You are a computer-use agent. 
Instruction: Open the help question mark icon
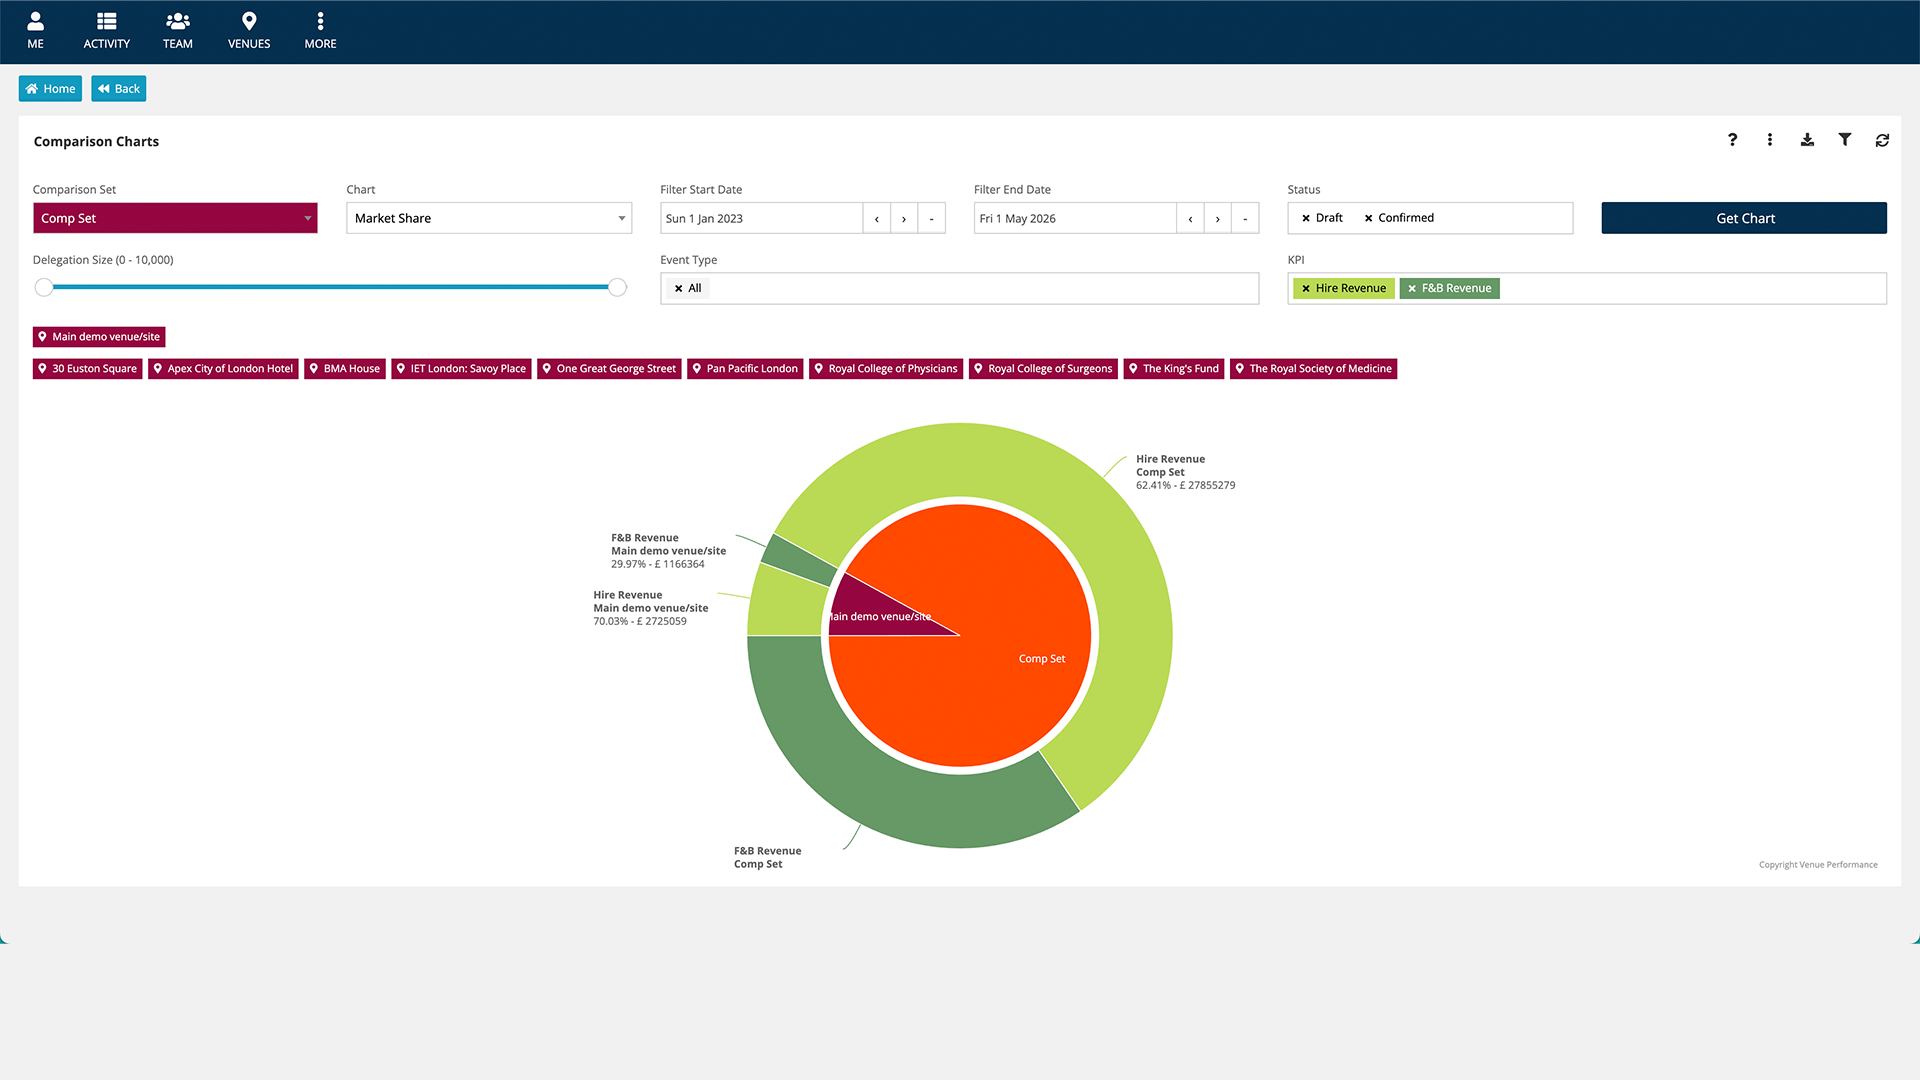(x=1732, y=140)
